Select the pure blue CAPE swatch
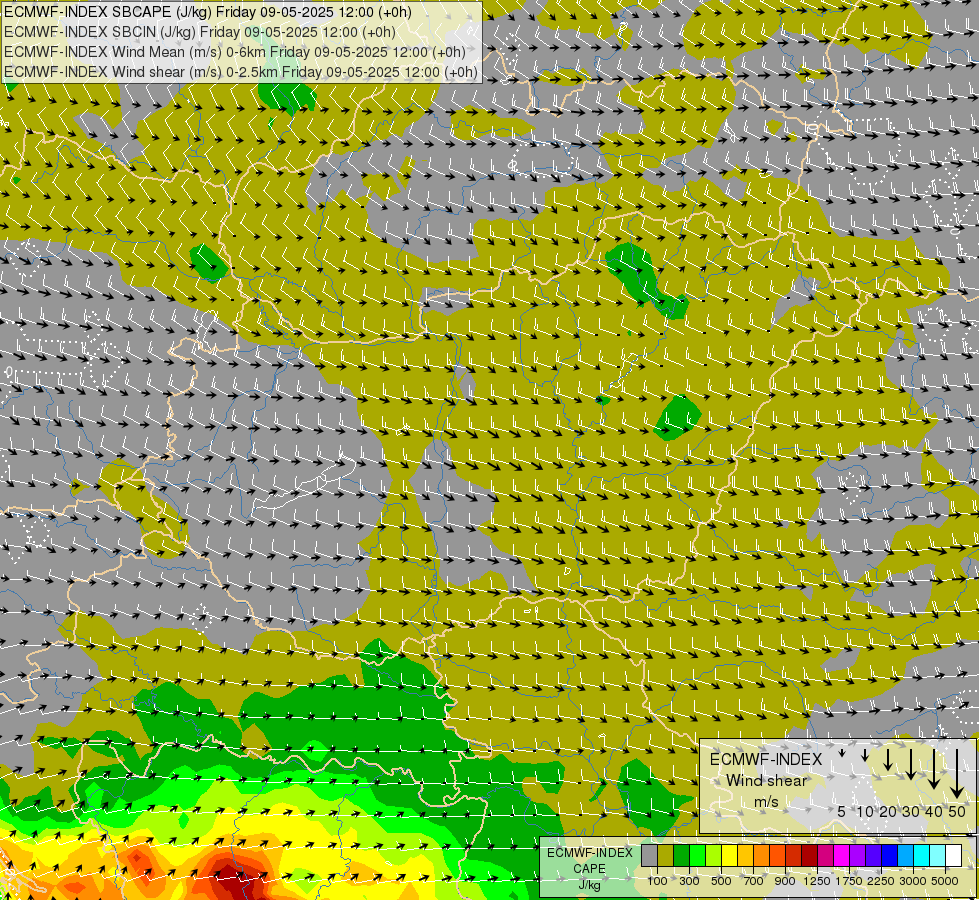The height and width of the screenshot is (900, 979). (890, 856)
